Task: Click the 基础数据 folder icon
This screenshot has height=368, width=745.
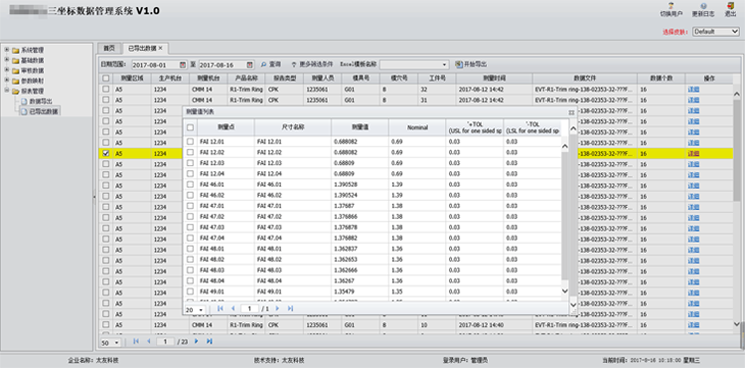Action: point(16,60)
